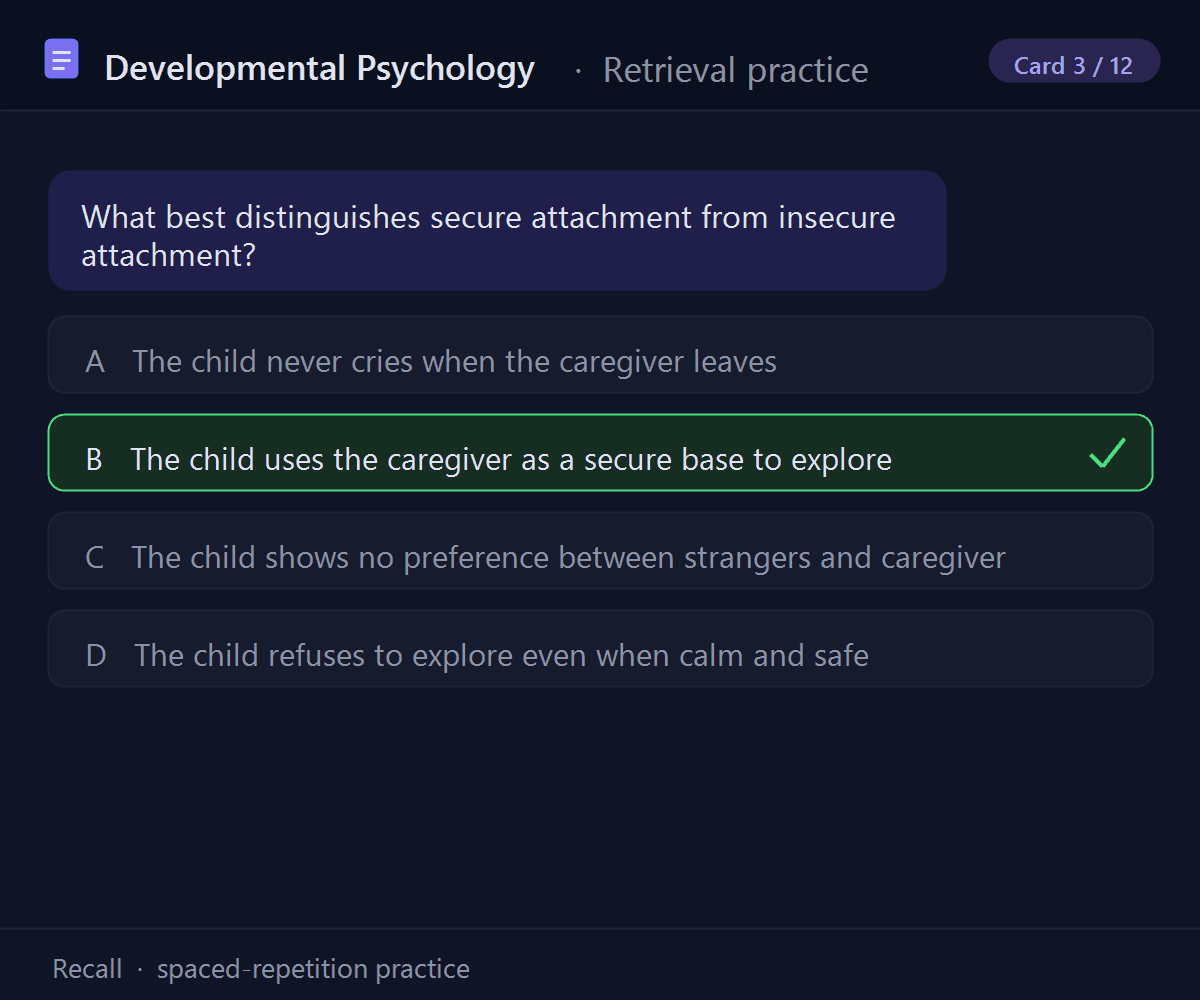Click the letter A option marker
The image size is (1200, 1000).
(x=95, y=361)
